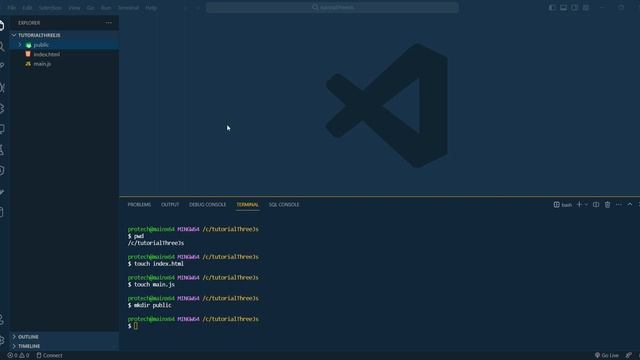The width and height of the screenshot is (640, 360).
Task: Open the Search view in the activity bar
Action: tap(2, 47)
